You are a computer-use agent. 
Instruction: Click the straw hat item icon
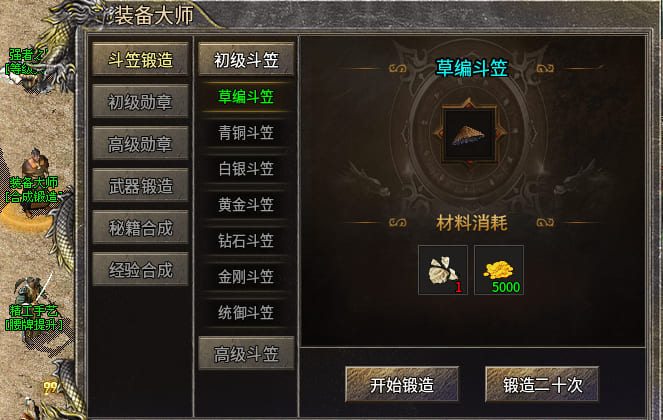tap(469, 134)
